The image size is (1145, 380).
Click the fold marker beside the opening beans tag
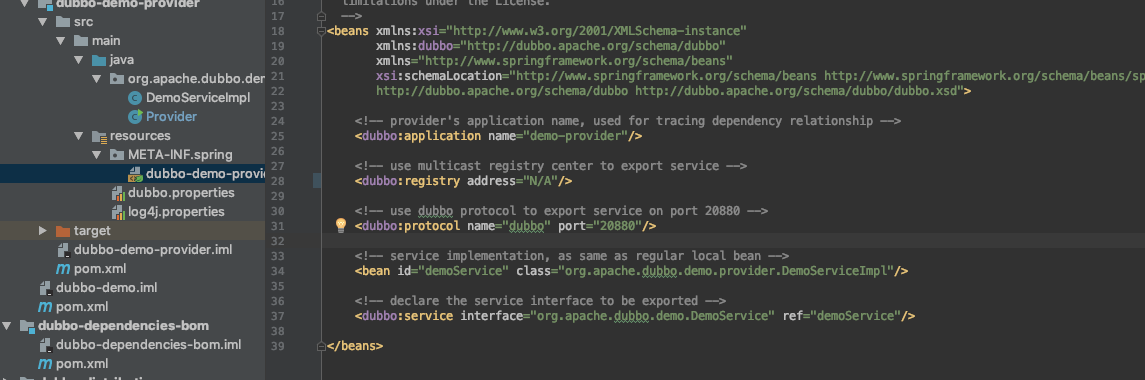[321, 31]
